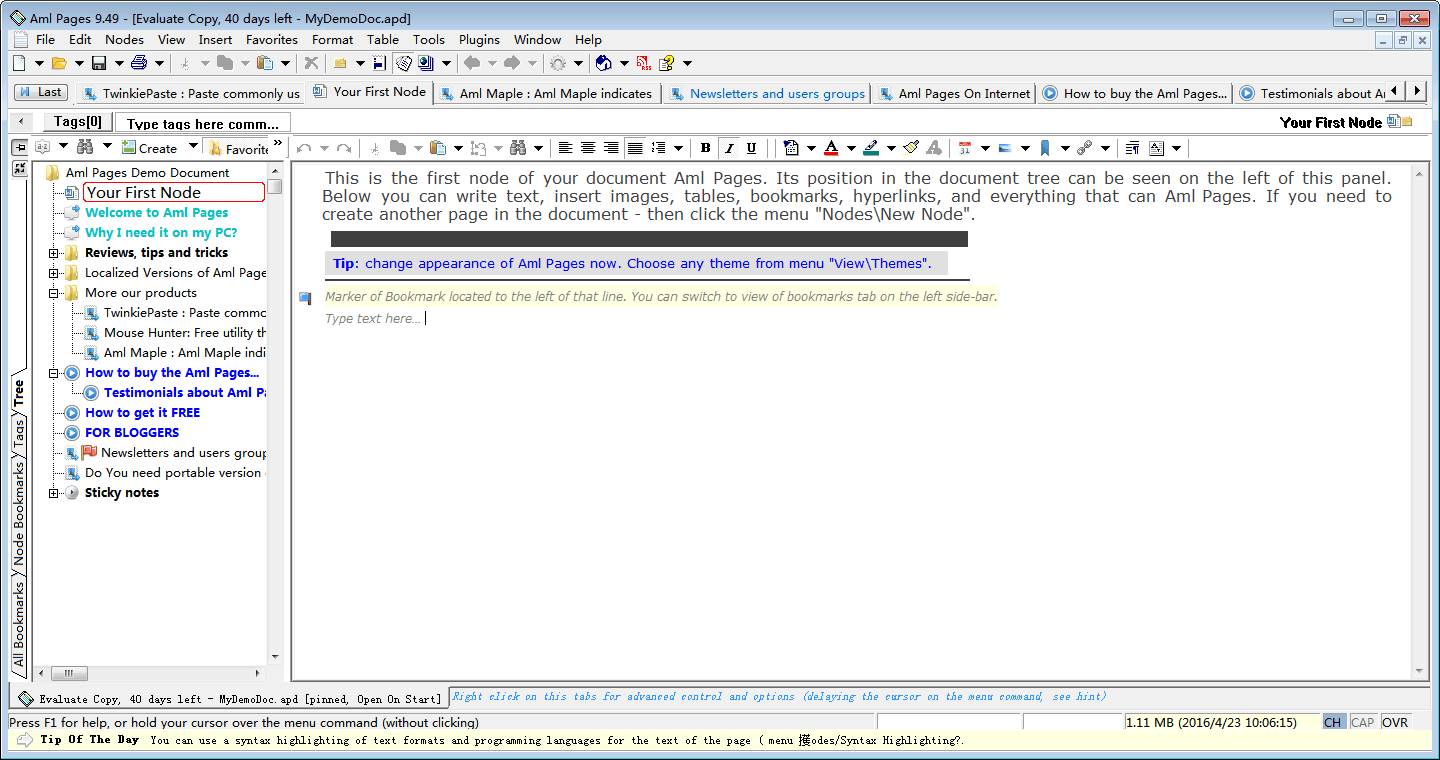Toggle bold formatting
The height and width of the screenshot is (760, 1440).
(x=705, y=148)
